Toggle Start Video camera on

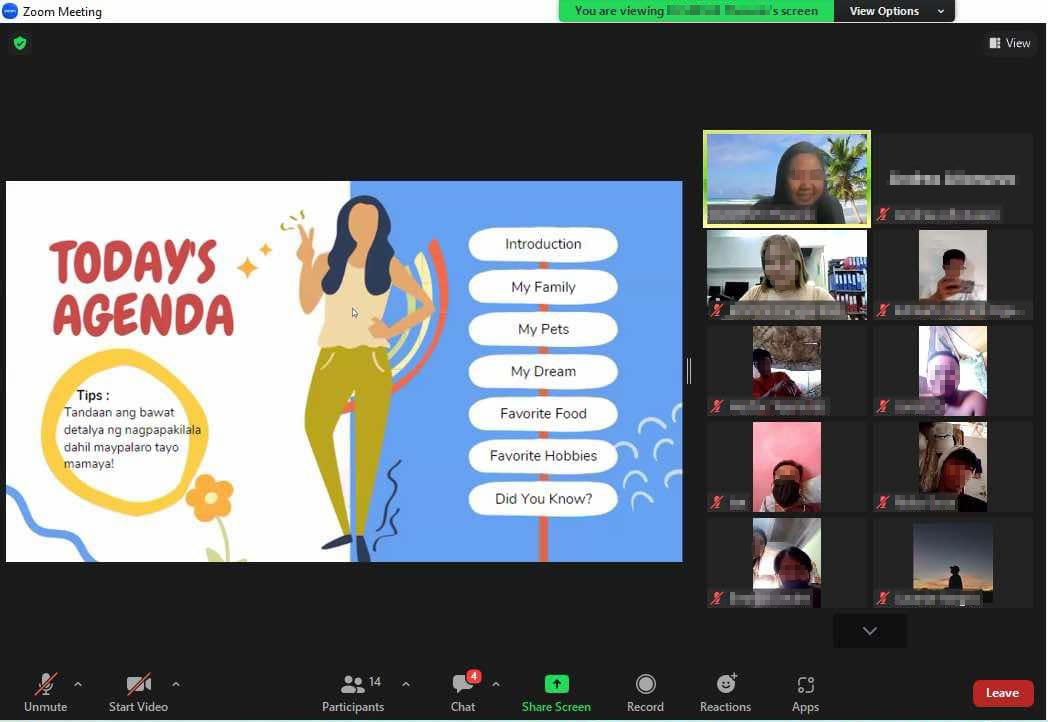(138, 685)
